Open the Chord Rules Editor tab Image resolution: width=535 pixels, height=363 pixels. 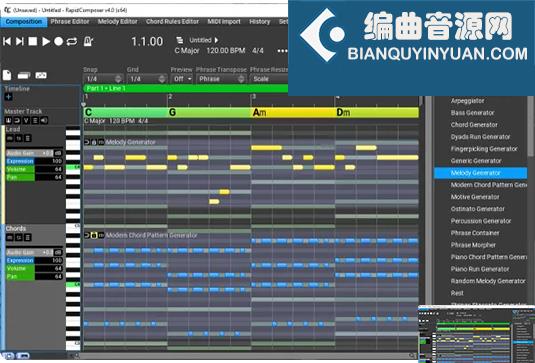coord(172,21)
